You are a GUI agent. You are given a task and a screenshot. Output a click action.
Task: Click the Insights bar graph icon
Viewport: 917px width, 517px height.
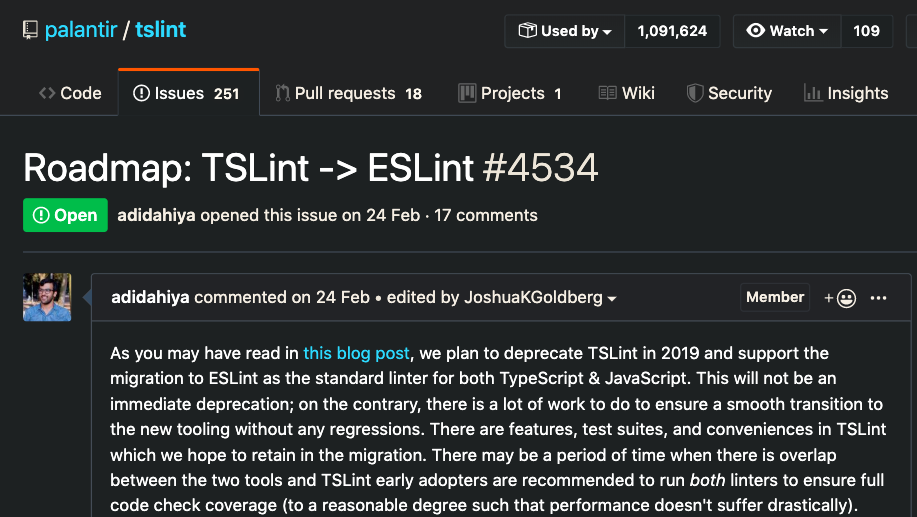pyautogui.click(x=813, y=93)
